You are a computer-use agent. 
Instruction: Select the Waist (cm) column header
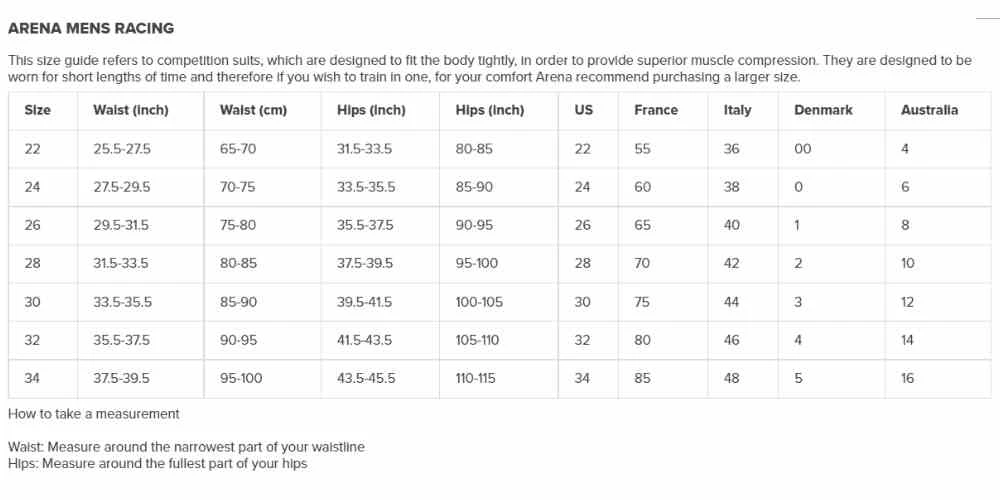click(x=253, y=110)
